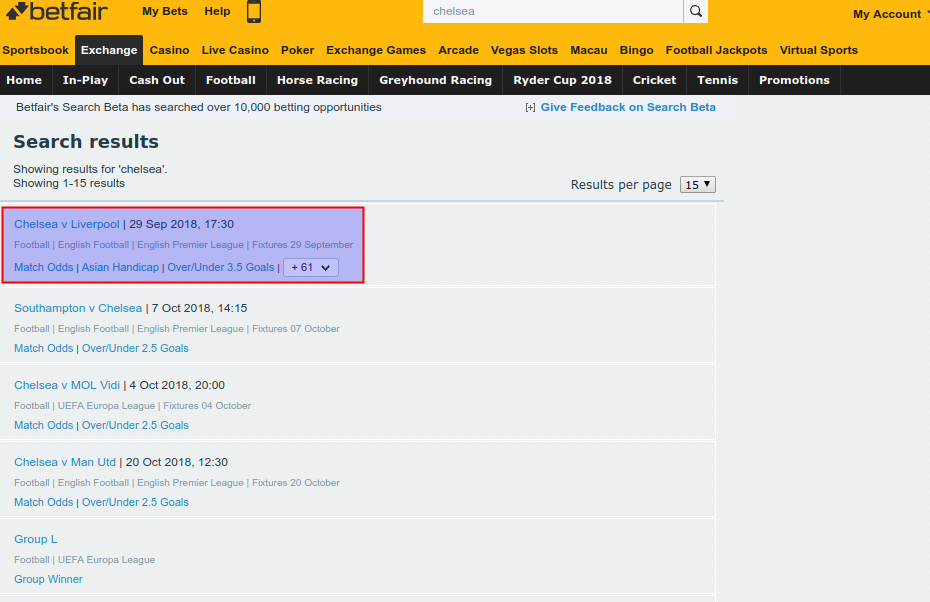Viewport: 930px width, 602px height.
Task: Open Over/Under 2.5 Goals for Chelsea v Man Utd
Action: pyautogui.click(x=135, y=502)
